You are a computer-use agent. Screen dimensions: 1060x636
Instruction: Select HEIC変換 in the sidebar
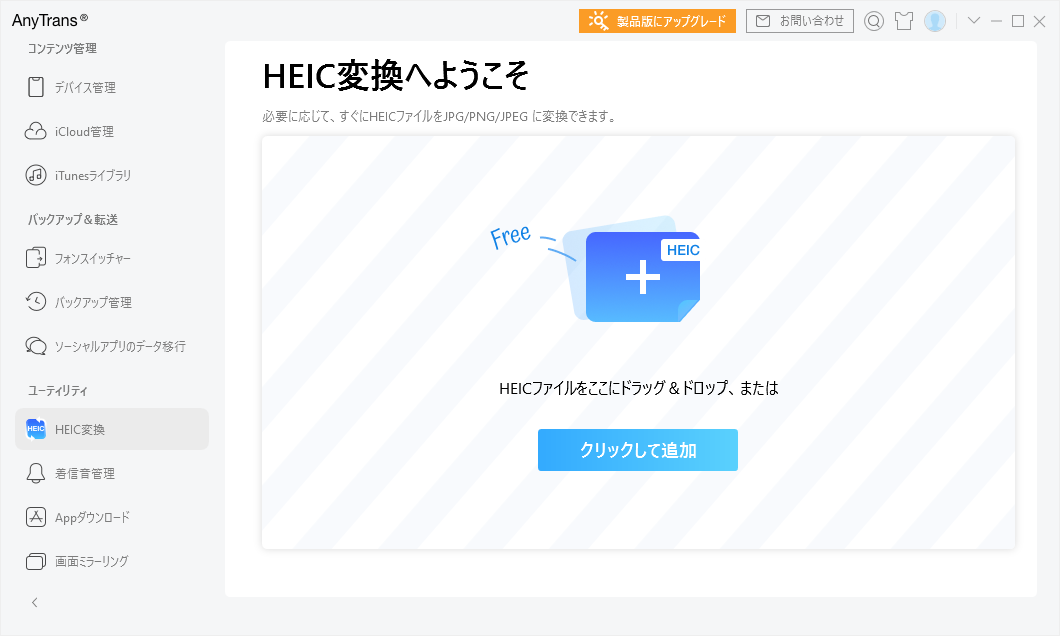pos(112,429)
